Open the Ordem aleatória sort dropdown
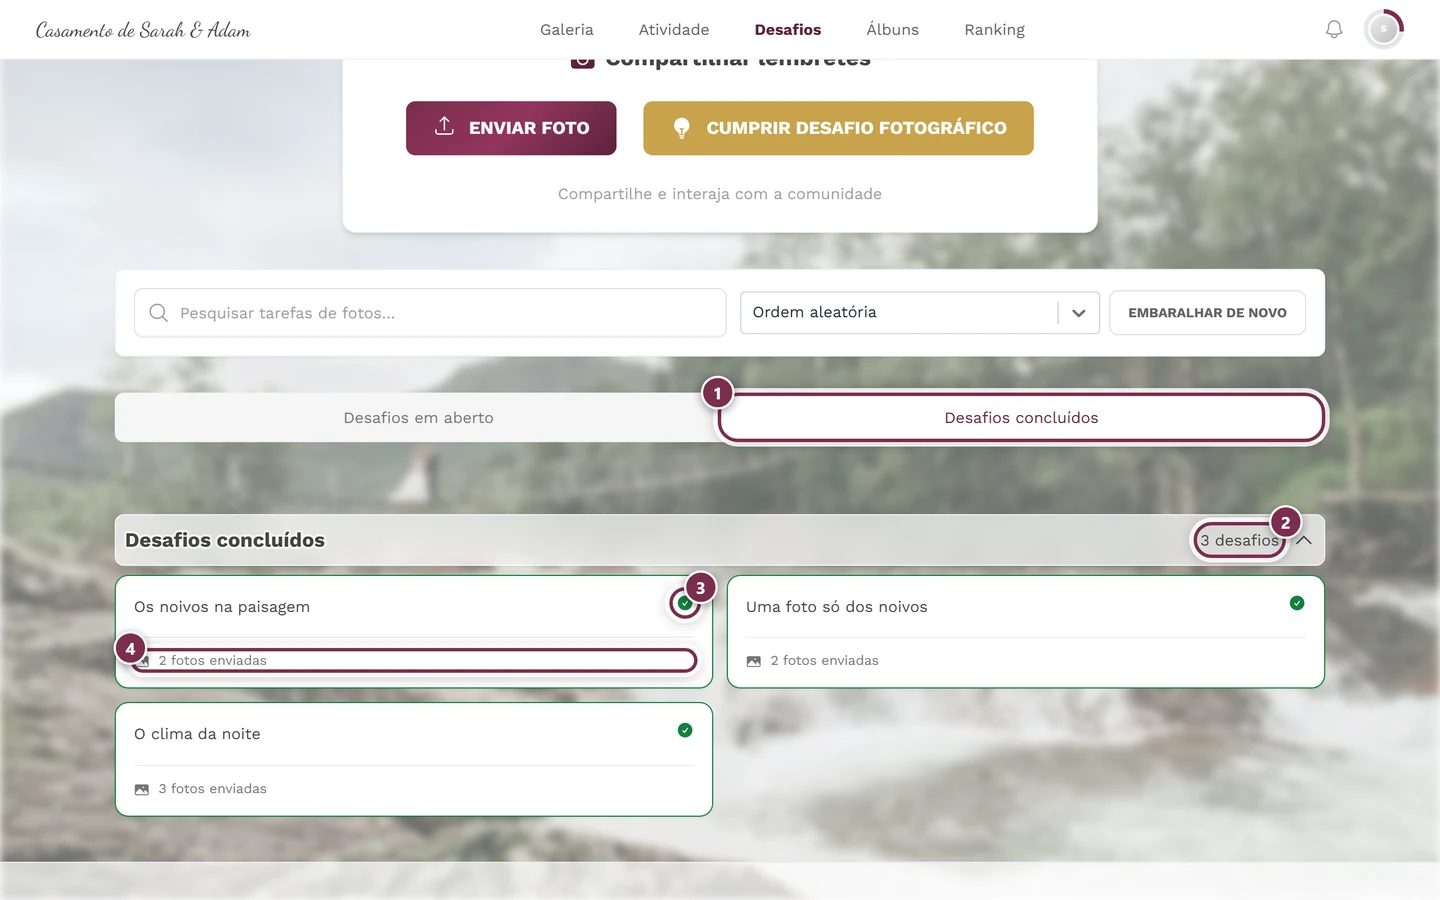The image size is (1440, 900). [920, 313]
